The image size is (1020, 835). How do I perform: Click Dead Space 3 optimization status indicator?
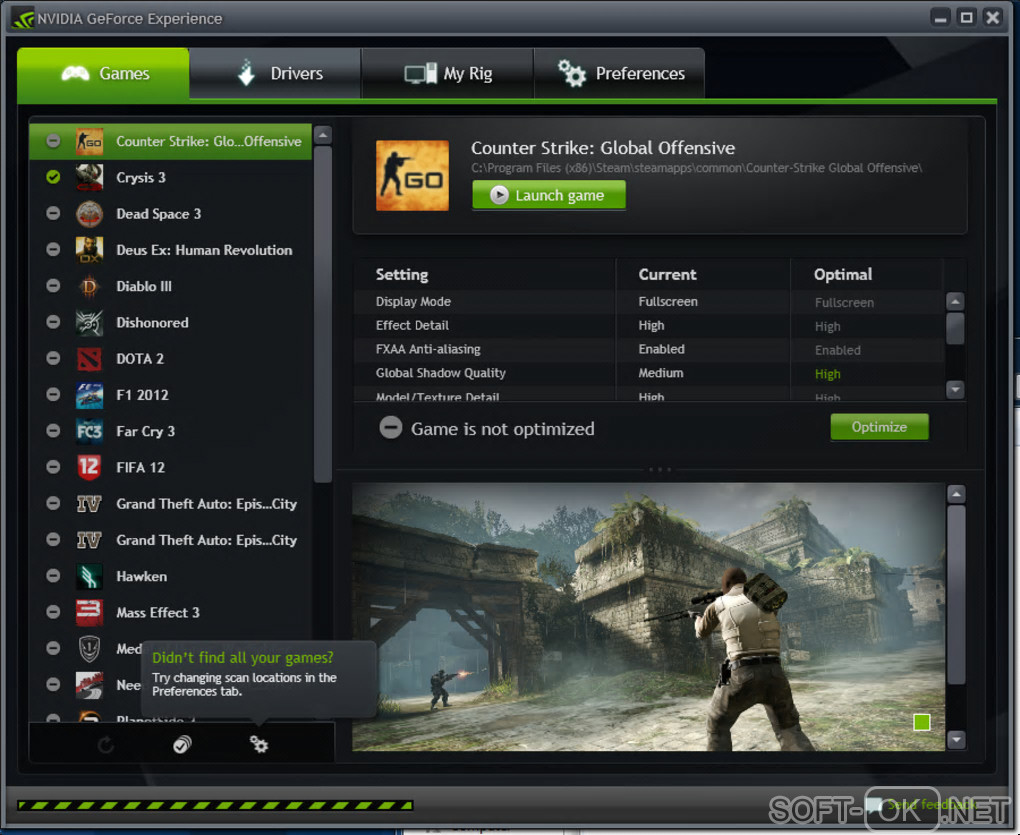point(53,213)
